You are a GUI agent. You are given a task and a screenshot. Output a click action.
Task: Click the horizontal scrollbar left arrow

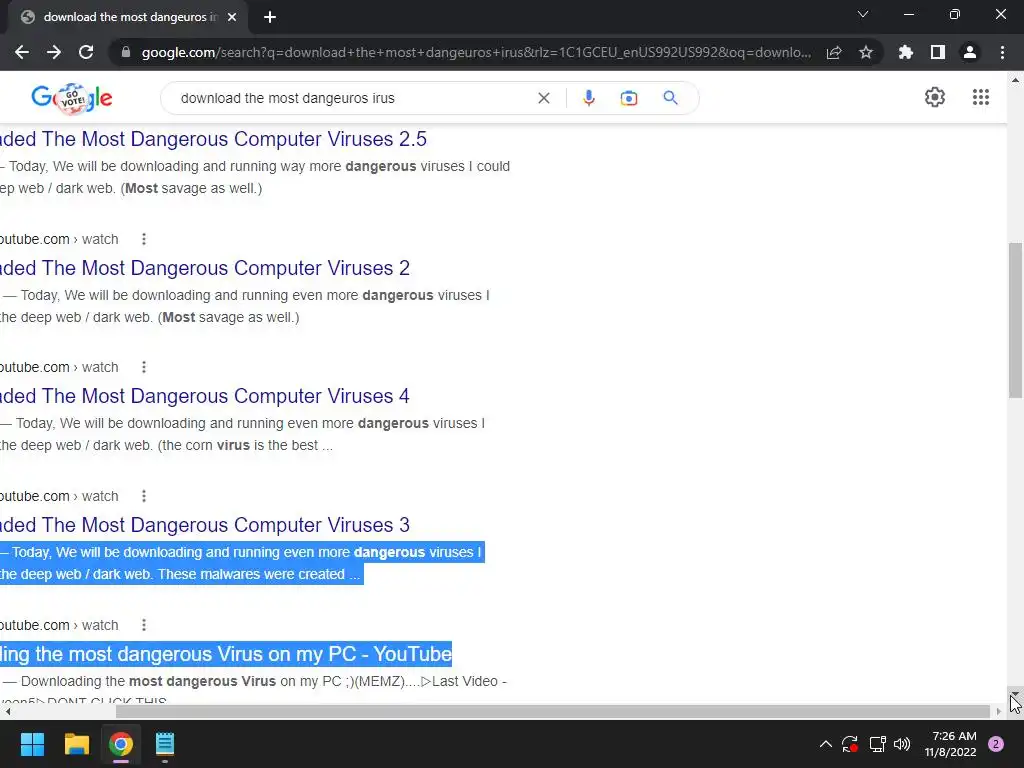point(7,711)
